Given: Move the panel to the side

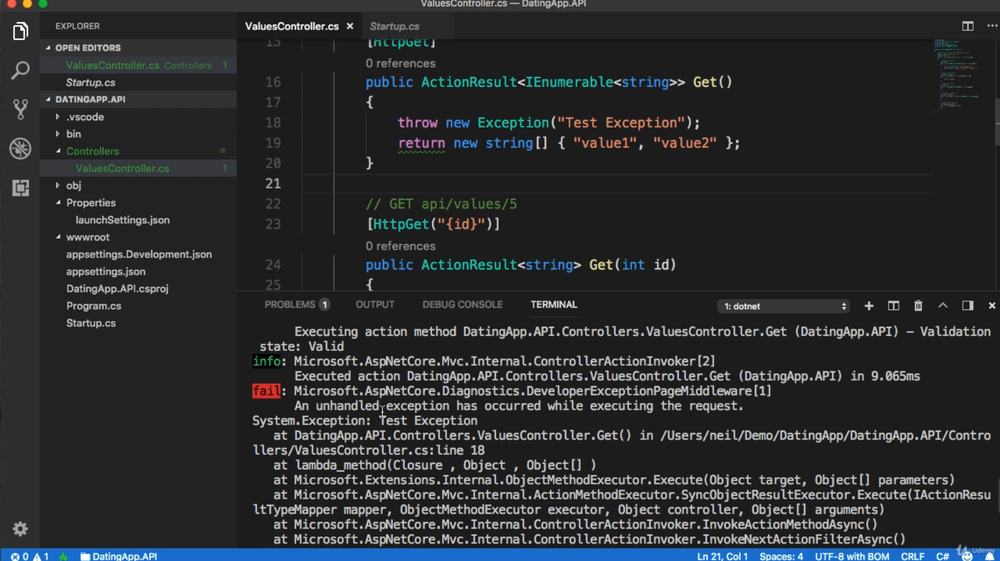Looking at the screenshot, I should pyautogui.click(x=967, y=306).
